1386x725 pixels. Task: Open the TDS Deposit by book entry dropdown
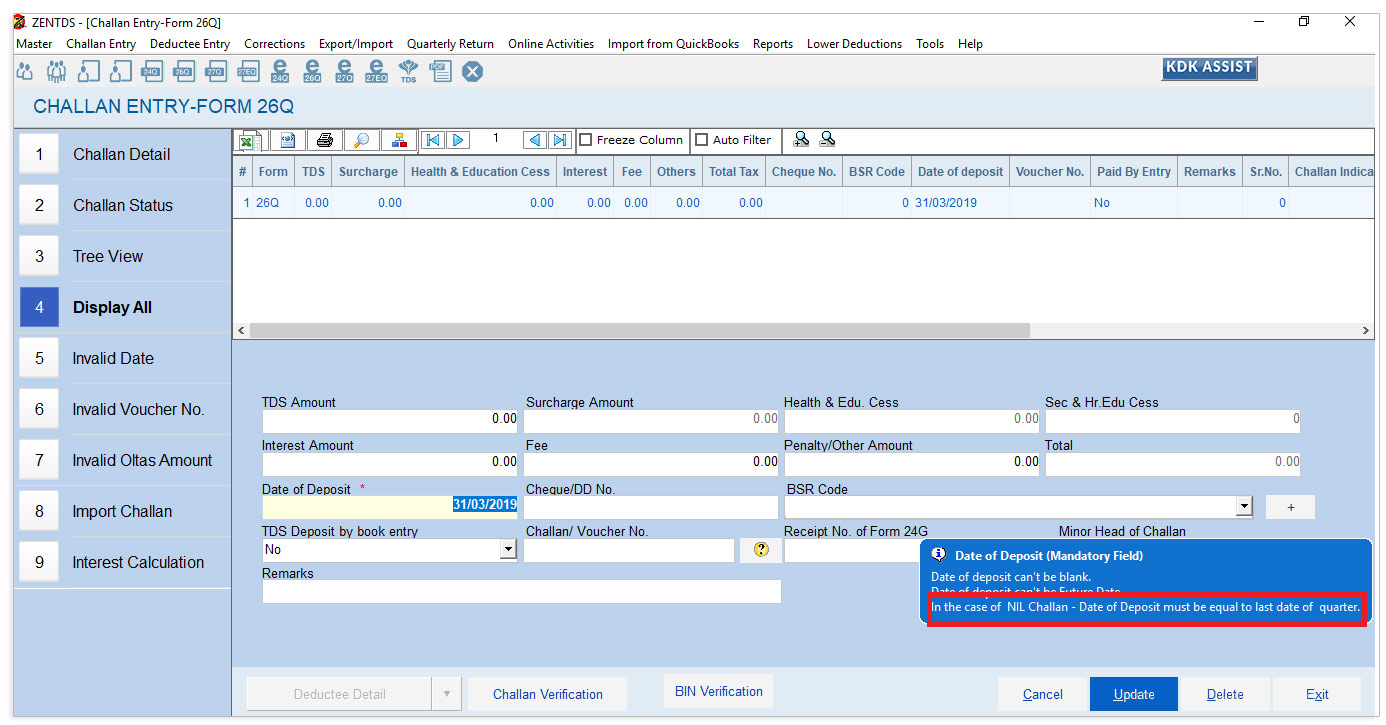click(x=508, y=550)
